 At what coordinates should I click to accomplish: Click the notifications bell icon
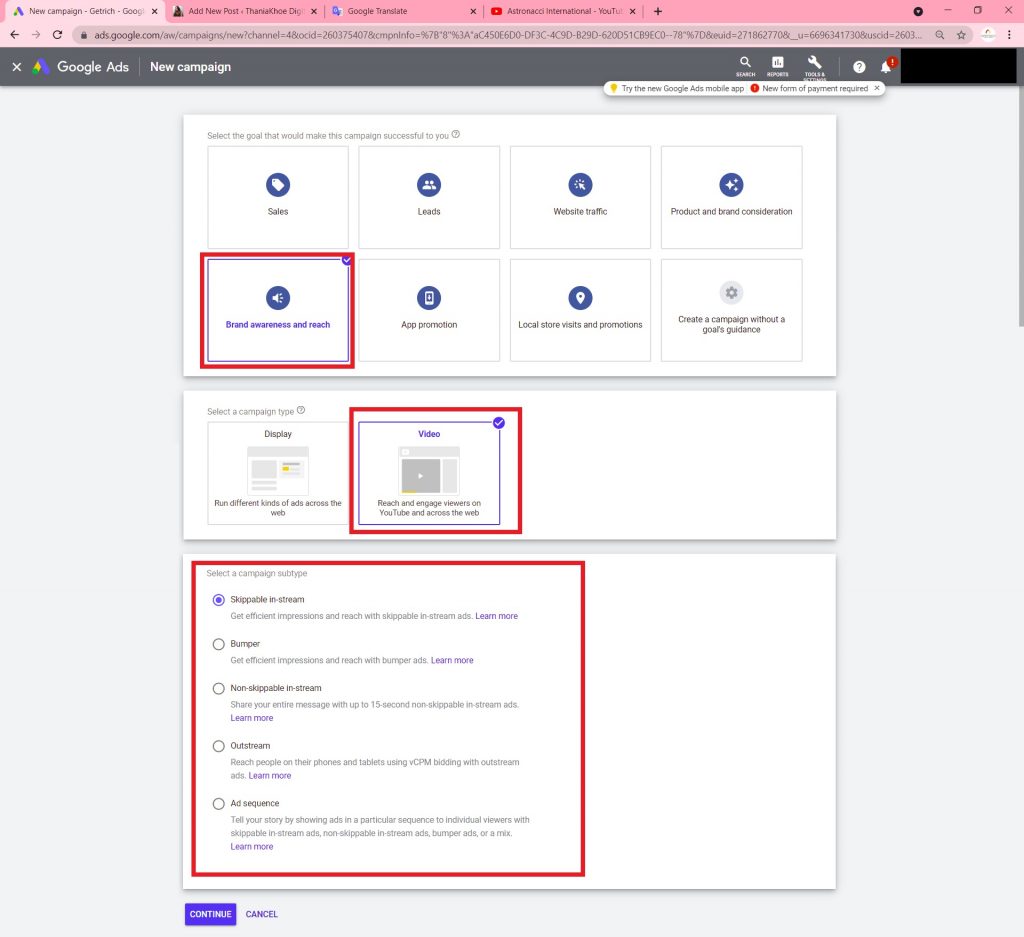click(x=885, y=67)
